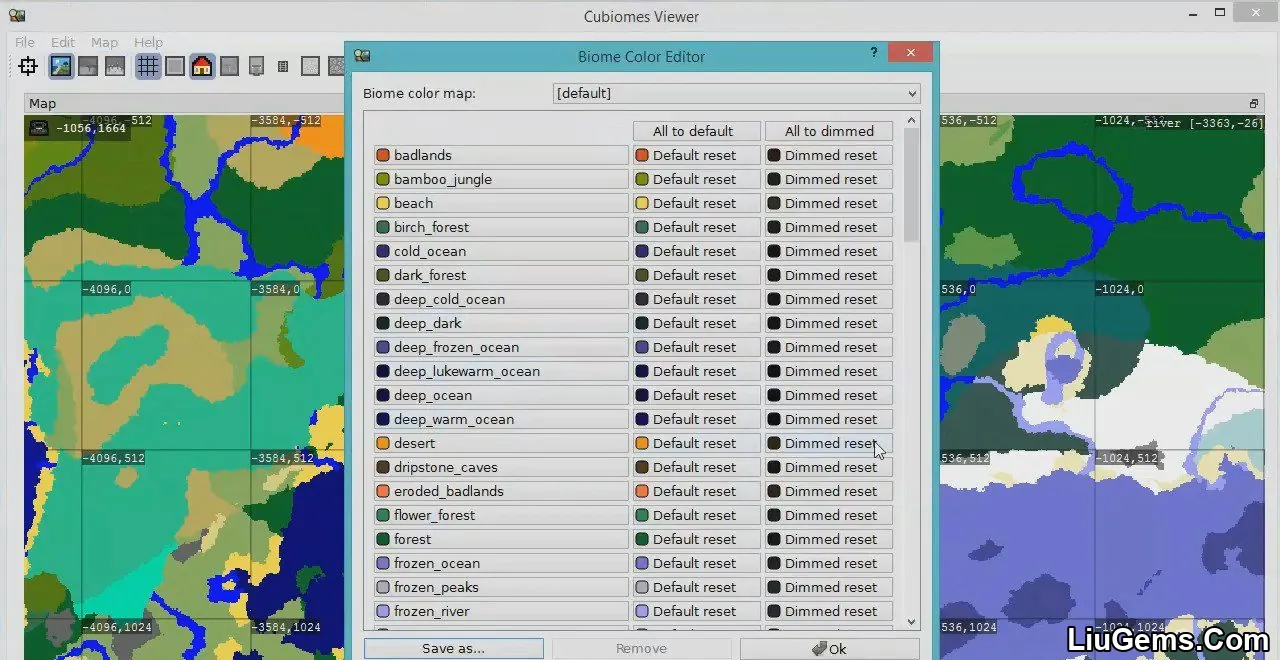This screenshot has width=1280, height=660.
Task: Open the Help menu
Action: pos(148,42)
